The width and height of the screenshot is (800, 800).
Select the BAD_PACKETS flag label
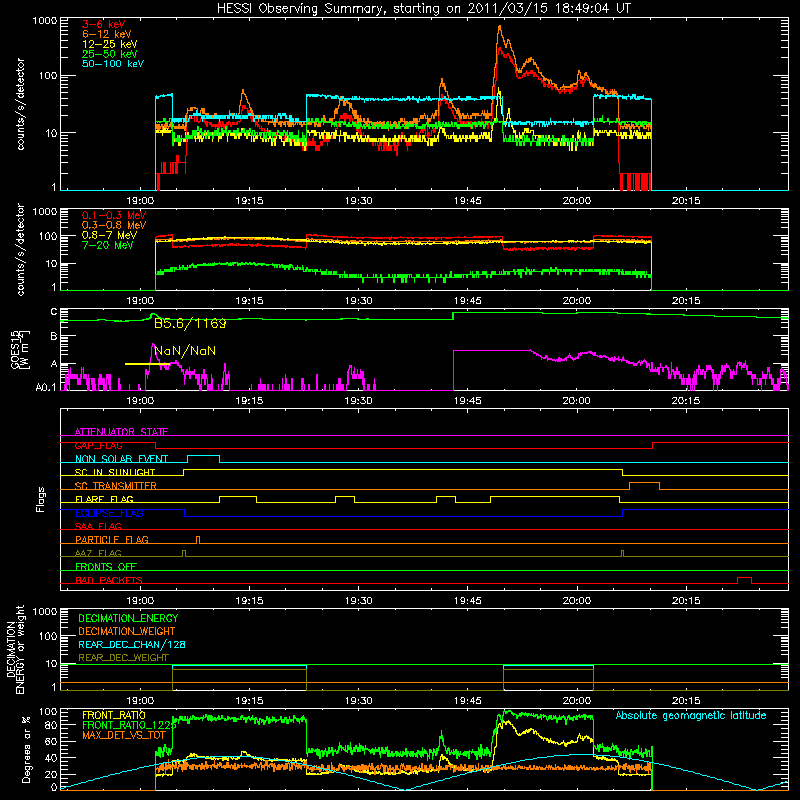click(x=109, y=580)
